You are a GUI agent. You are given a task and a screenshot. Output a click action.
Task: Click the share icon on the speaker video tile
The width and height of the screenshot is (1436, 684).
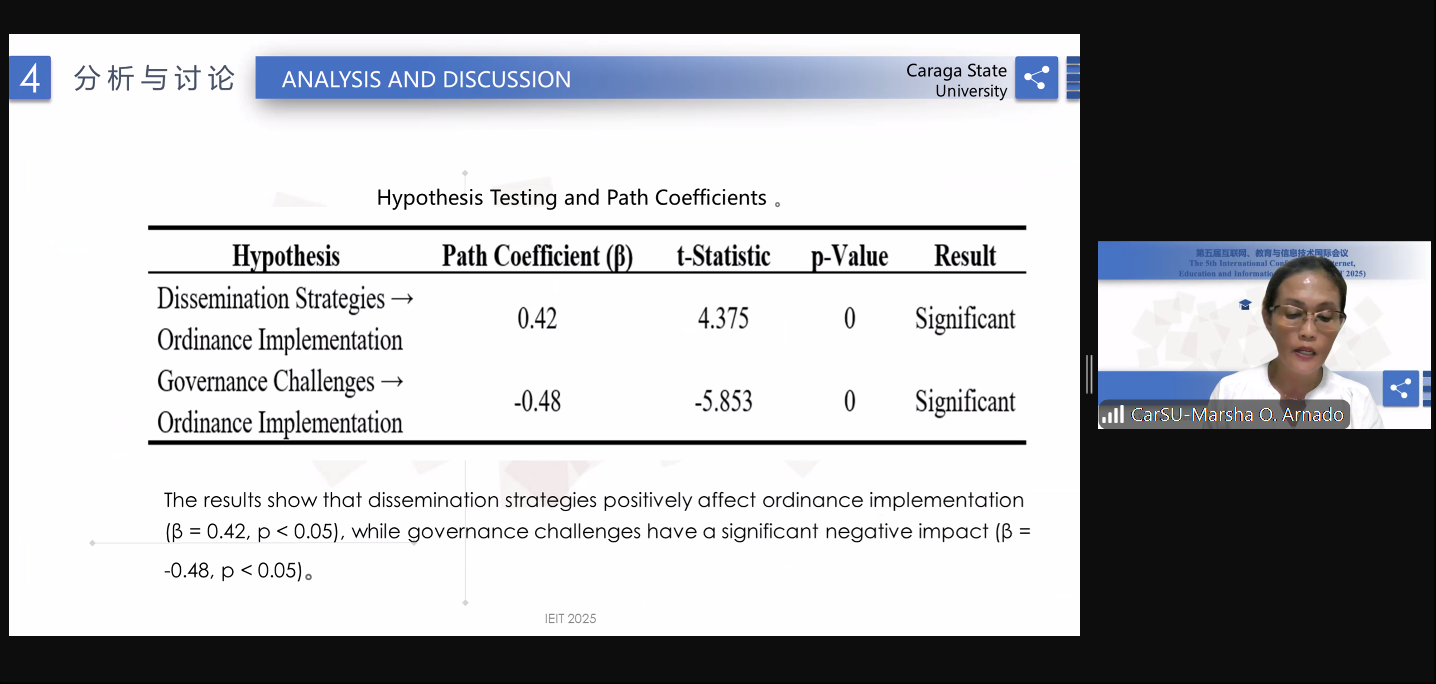(1400, 388)
